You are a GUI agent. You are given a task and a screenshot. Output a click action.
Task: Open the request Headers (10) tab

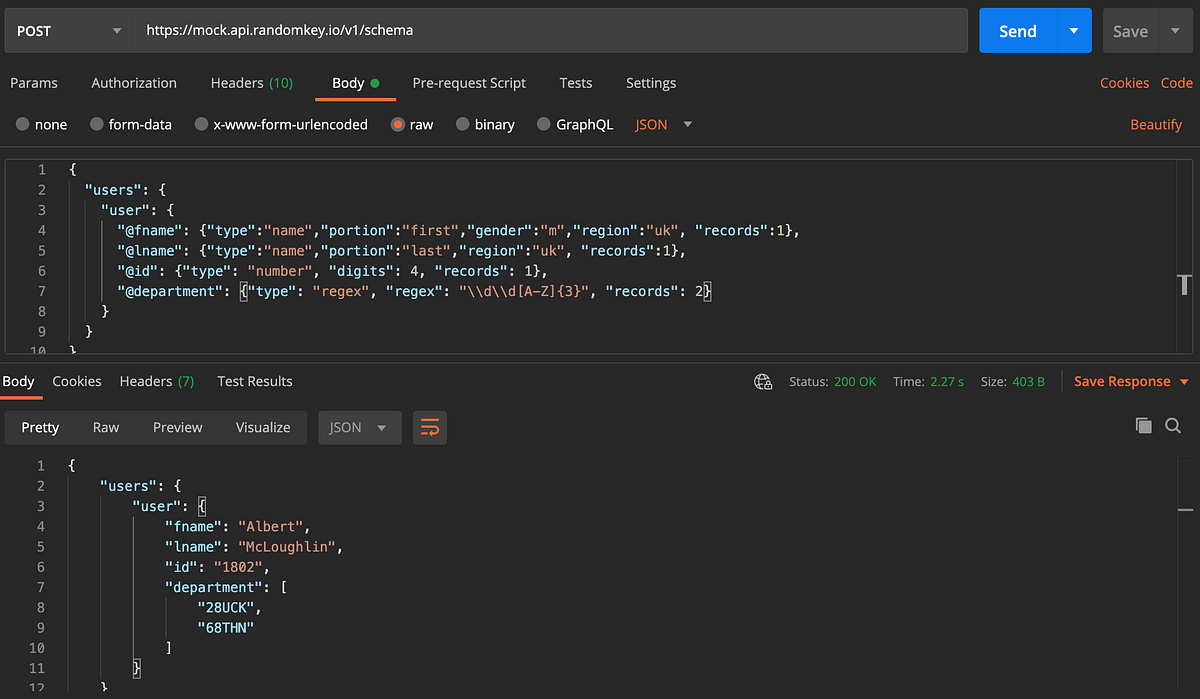pyautogui.click(x=252, y=83)
